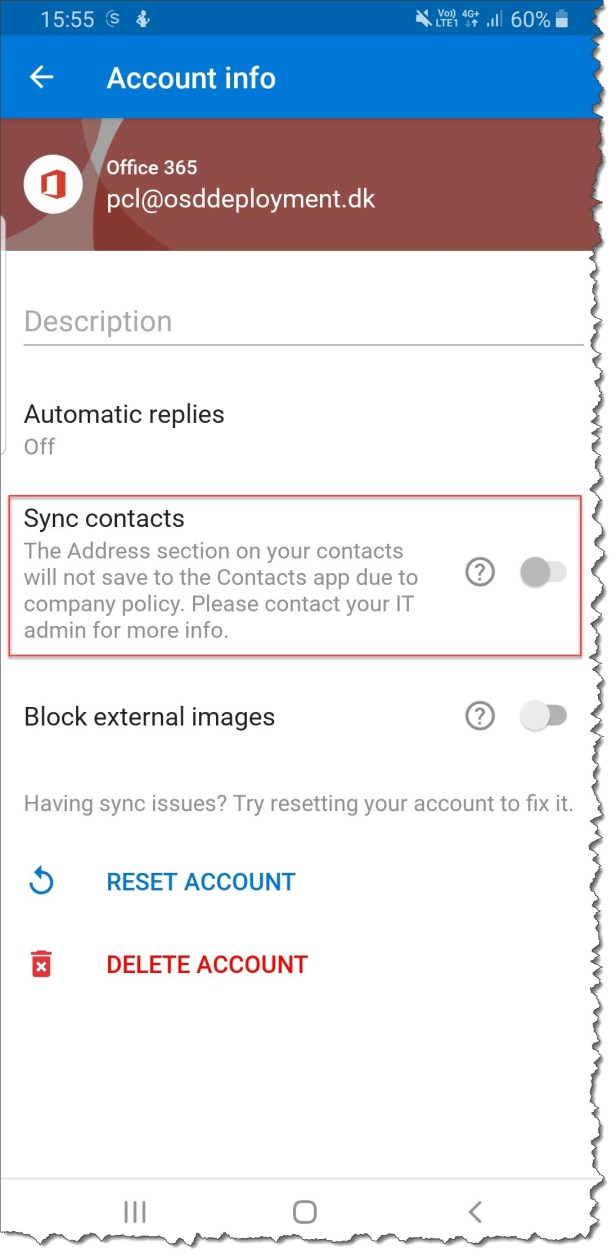This screenshot has width=616, height=1257.
Task: Tap RESET ACCOUNT
Action: point(200,881)
